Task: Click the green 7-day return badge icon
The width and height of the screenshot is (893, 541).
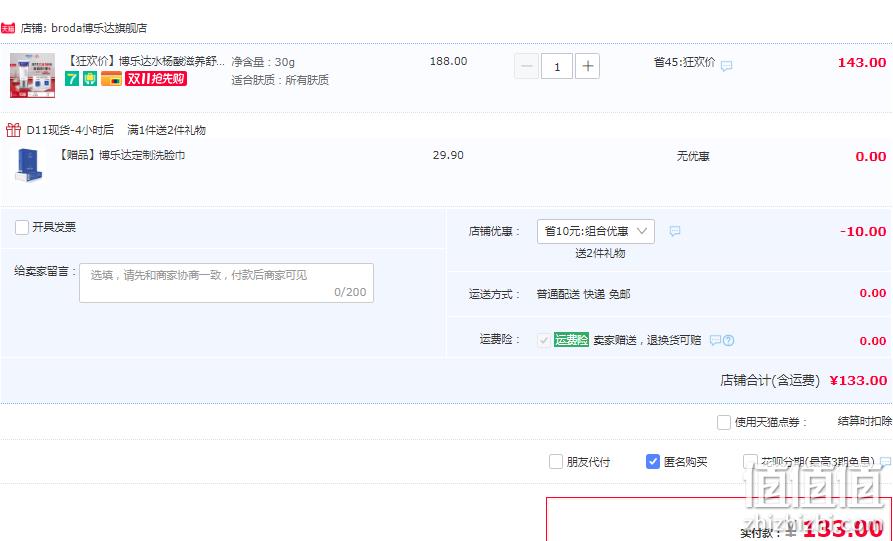Action: coord(72,79)
